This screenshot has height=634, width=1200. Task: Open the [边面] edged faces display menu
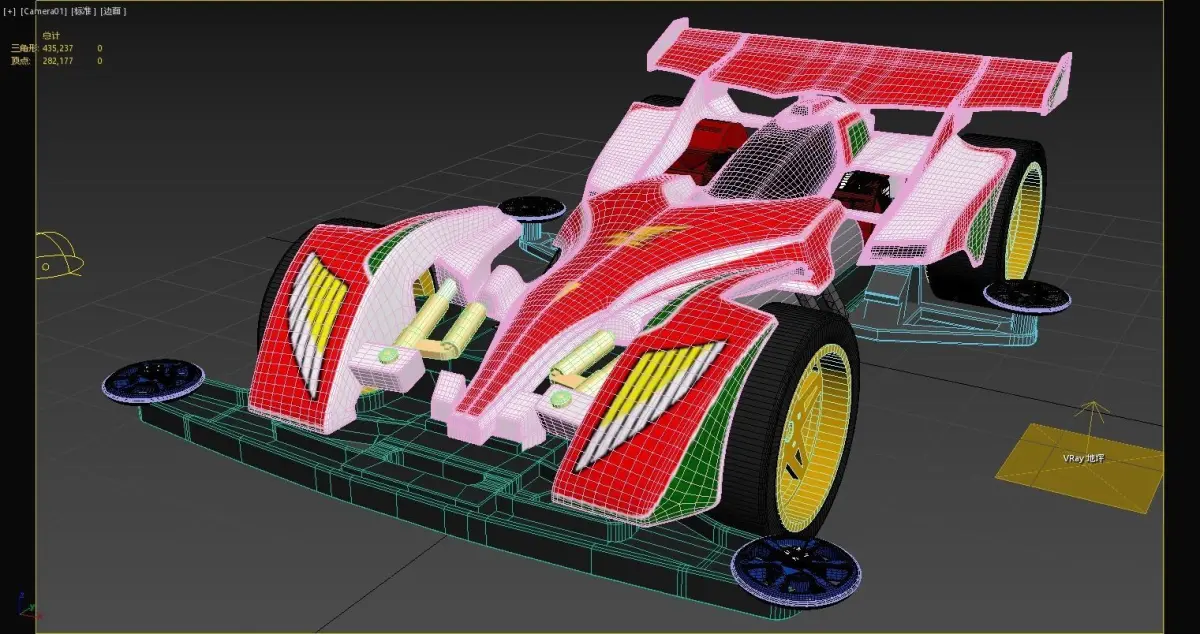point(114,11)
